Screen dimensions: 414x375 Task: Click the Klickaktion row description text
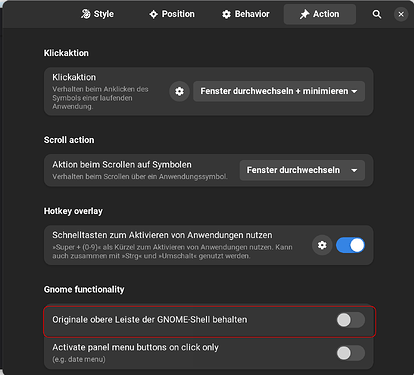pos(100,98)
